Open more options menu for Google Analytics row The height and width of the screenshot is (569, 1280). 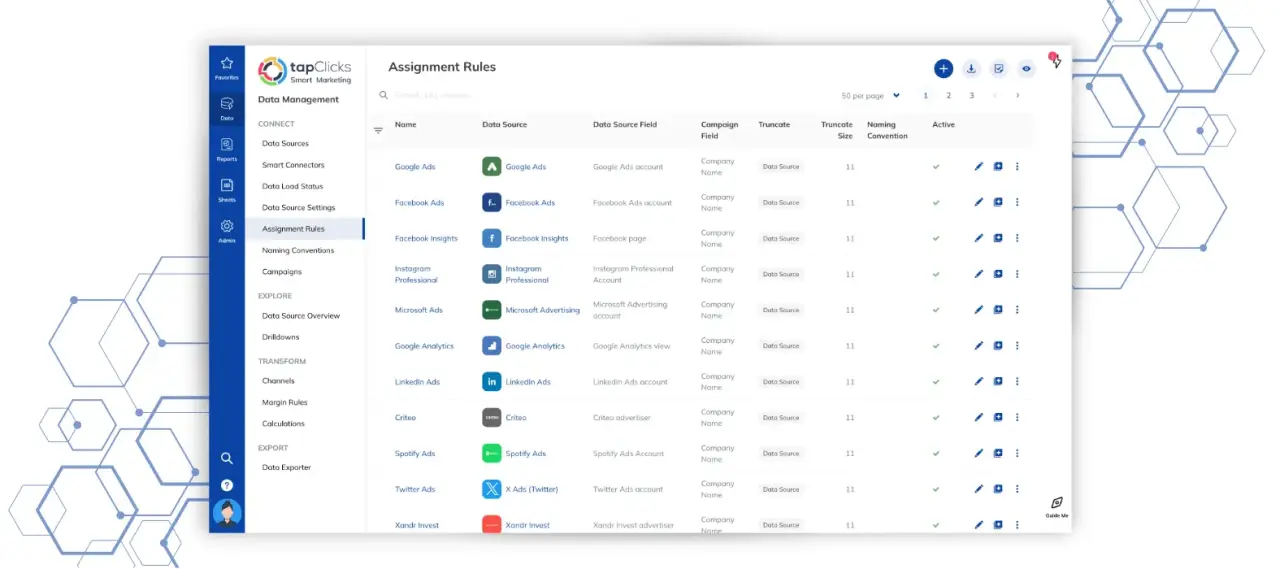coord(1017,346)
